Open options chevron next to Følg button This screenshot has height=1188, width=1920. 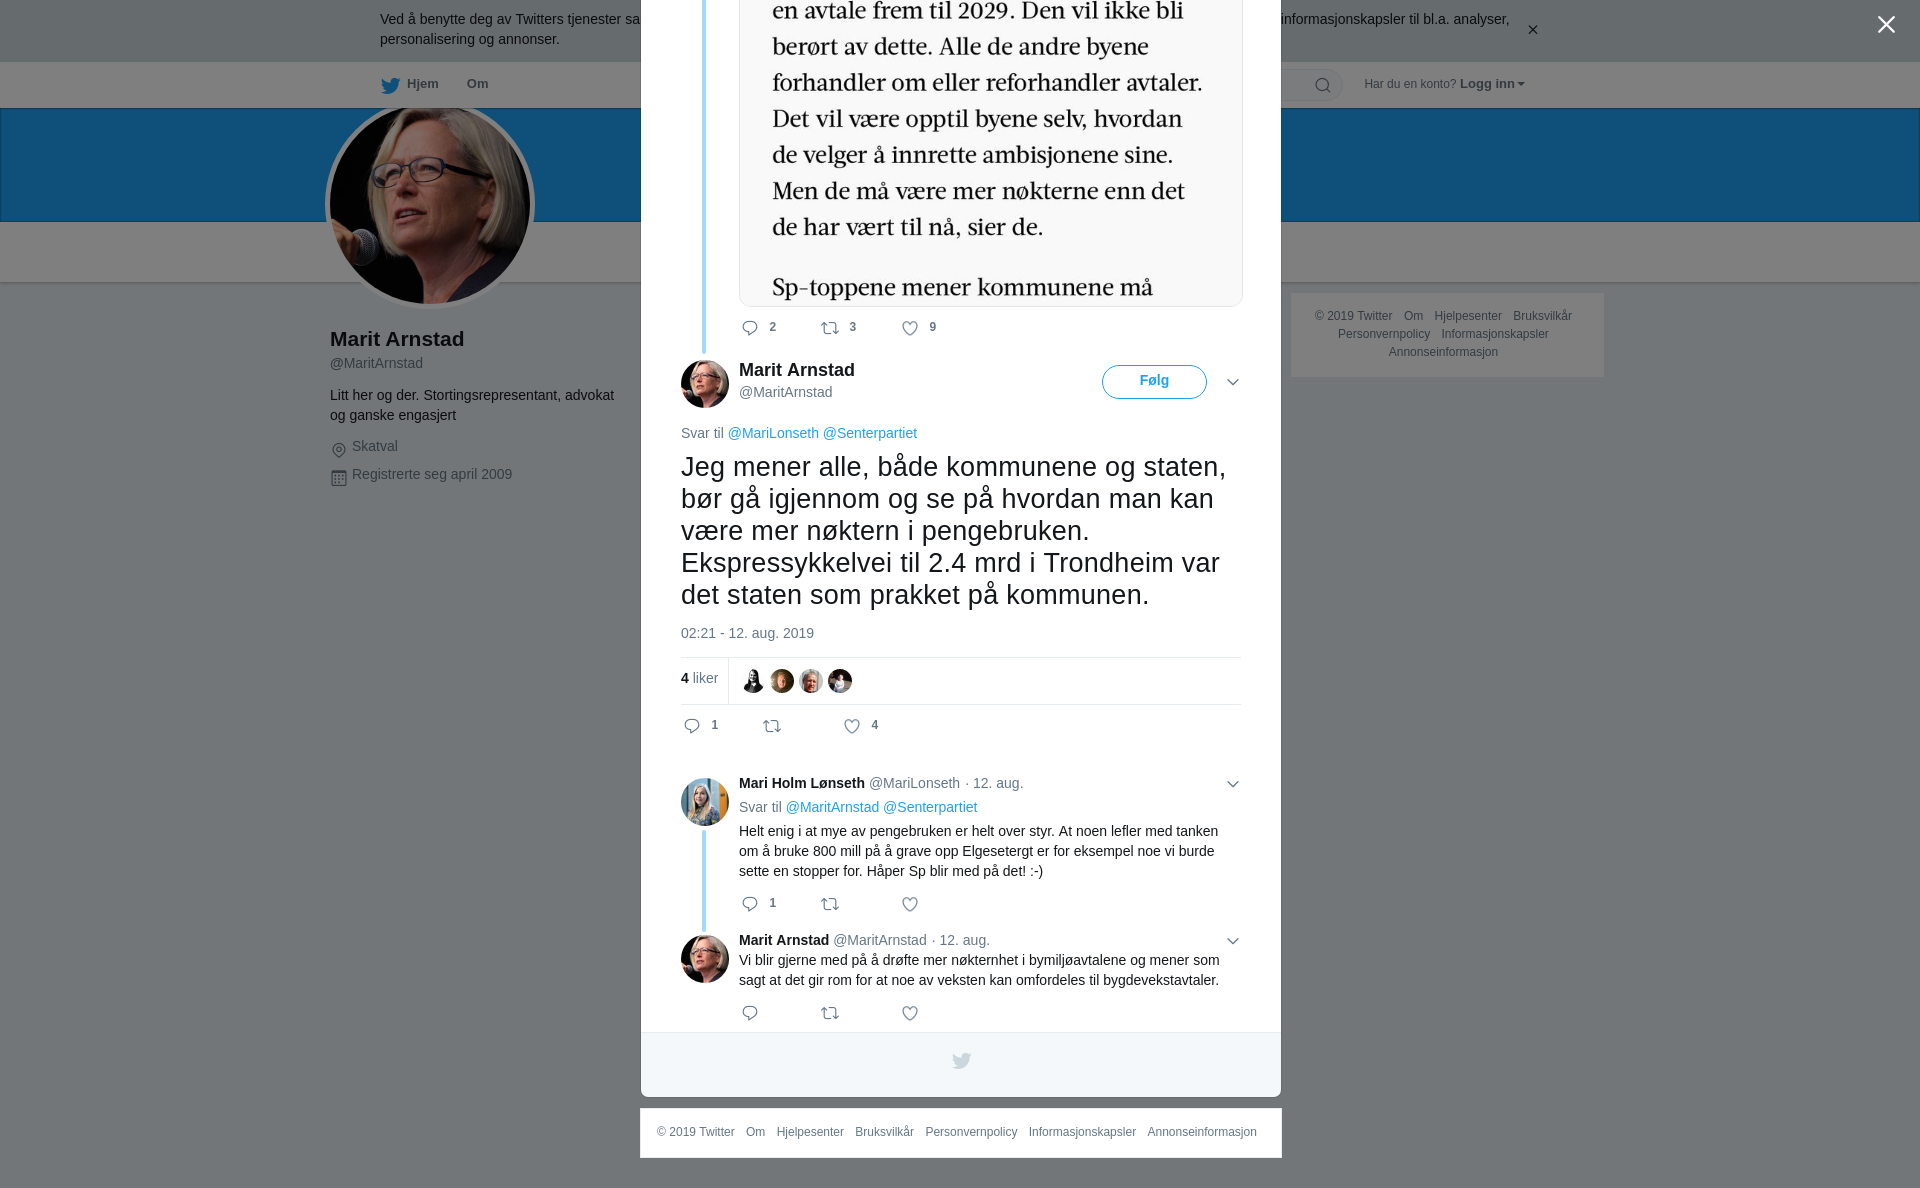1233,382
